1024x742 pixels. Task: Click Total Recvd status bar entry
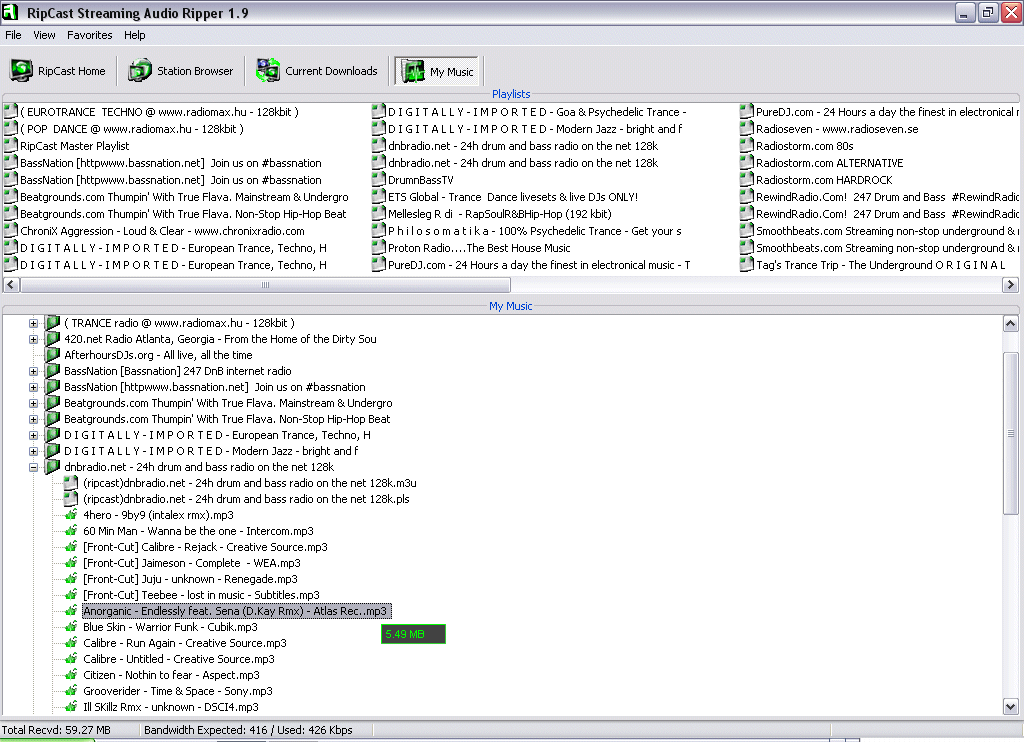tap(56, 730)
